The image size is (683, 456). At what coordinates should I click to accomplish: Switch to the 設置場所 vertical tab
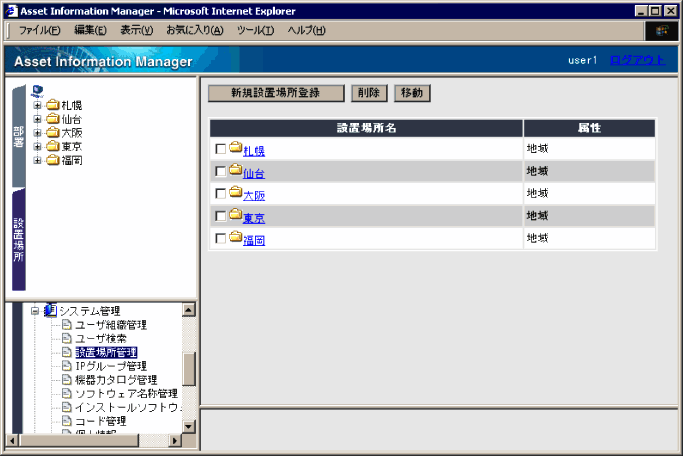[19, 240]
